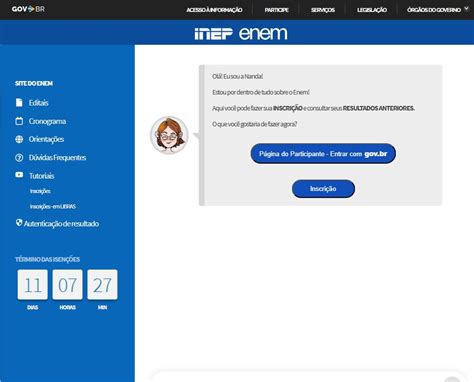This screenshot has height=382, width=474.
Task: Click the Tutoriais video icon
Action: pyautogui.click(x=19, y=175)
